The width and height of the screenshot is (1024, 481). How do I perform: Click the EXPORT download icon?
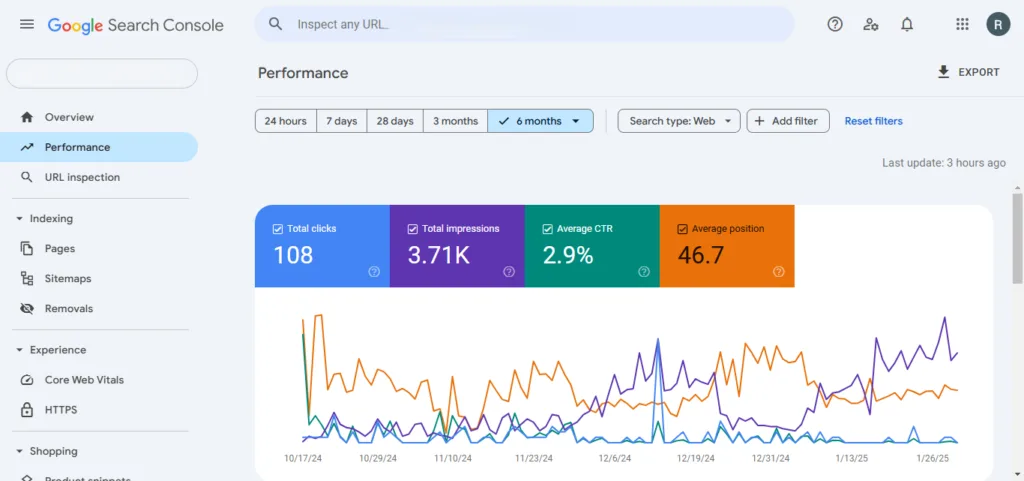click(943, 72)
